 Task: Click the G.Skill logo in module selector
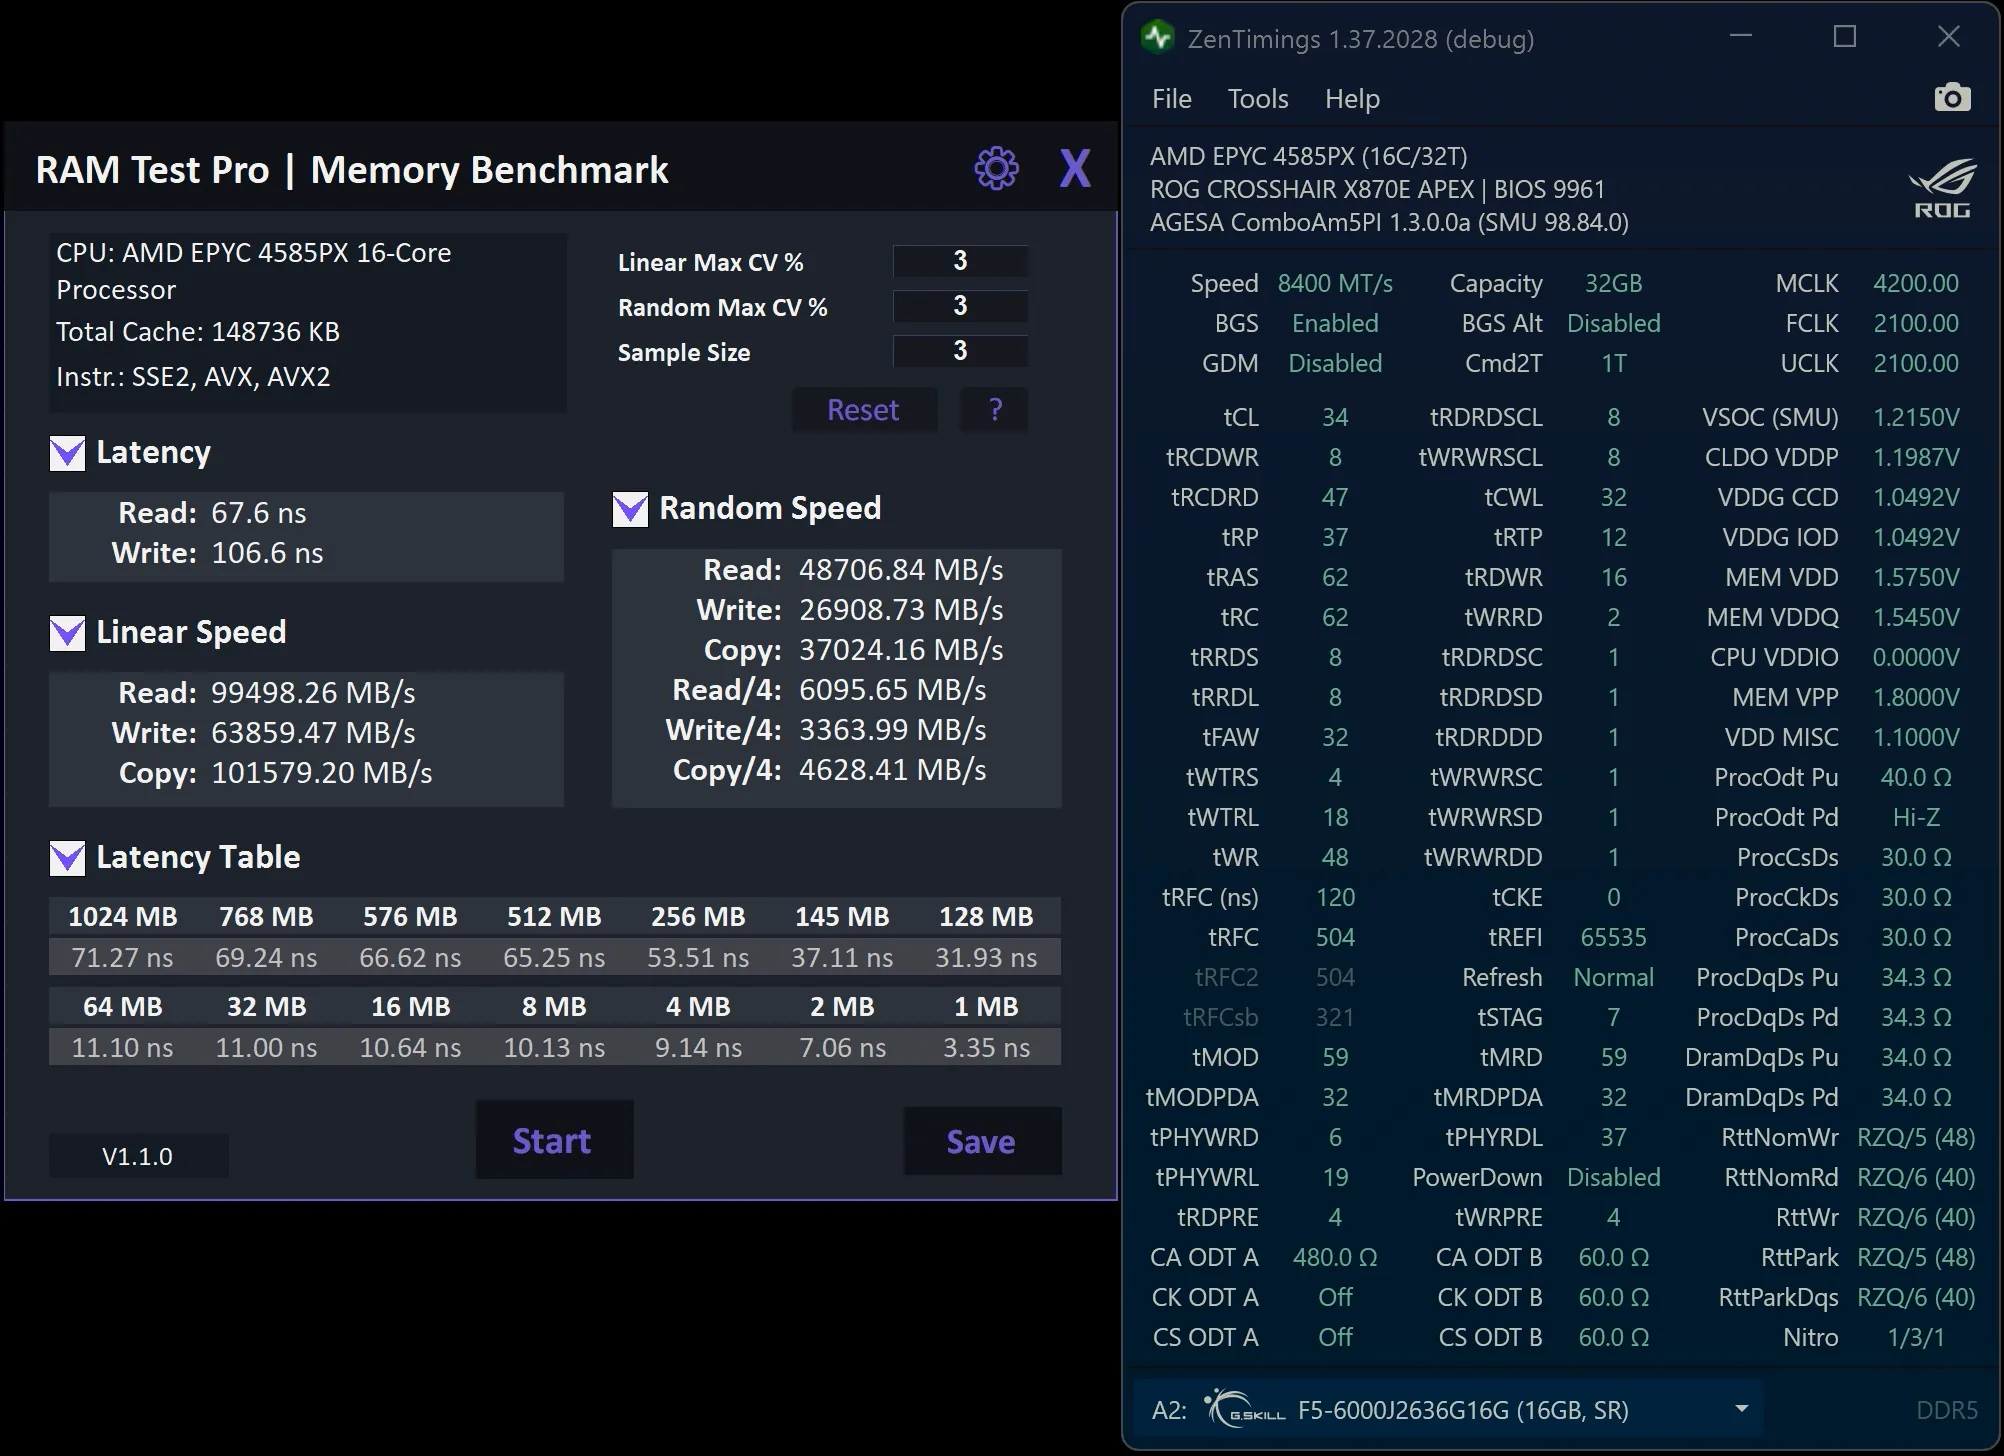coord(1244,1409)
